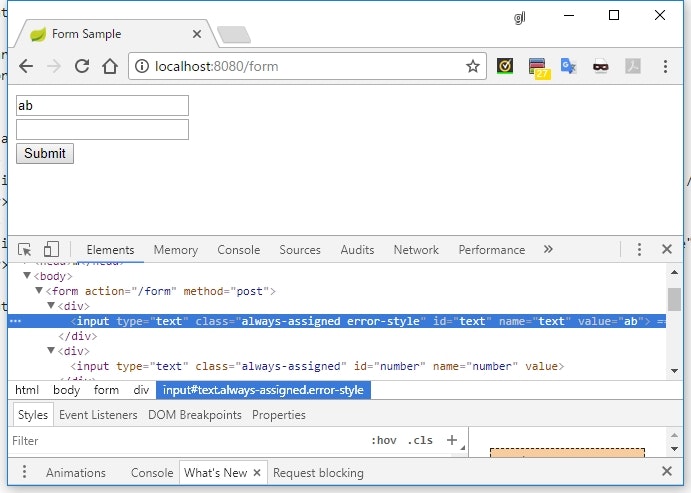The height and width of the screenshot is (493, 691).
Task: Select input#text breadcrumb item
Action: pos(263,390)
